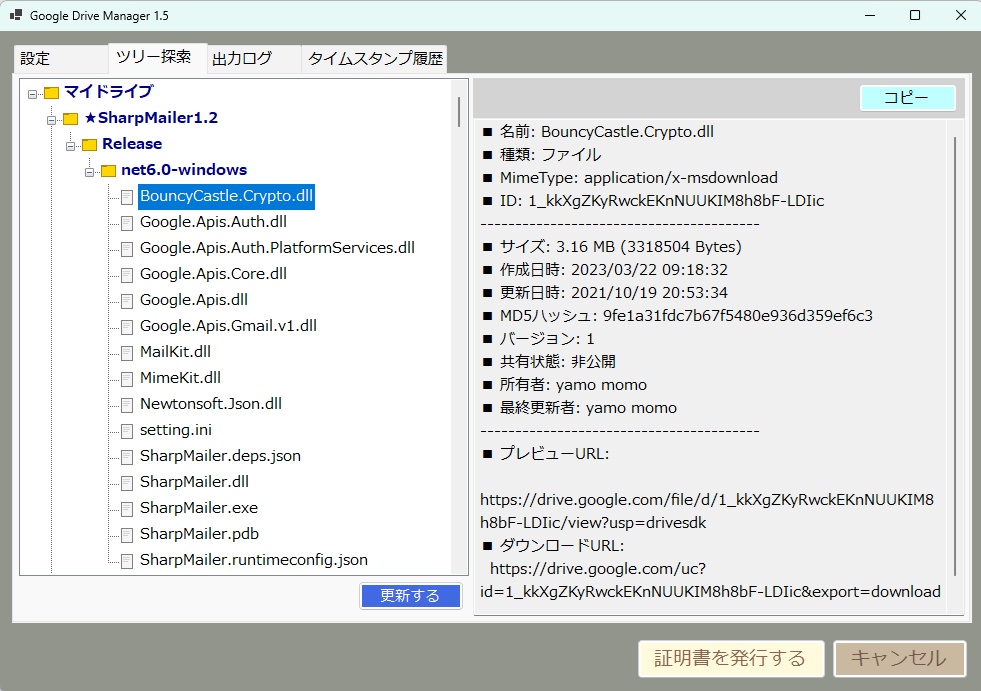Screen dimensions: 981x691
Task: Click file icon beside SharpMailer.dll
Action: pos(126,483)
